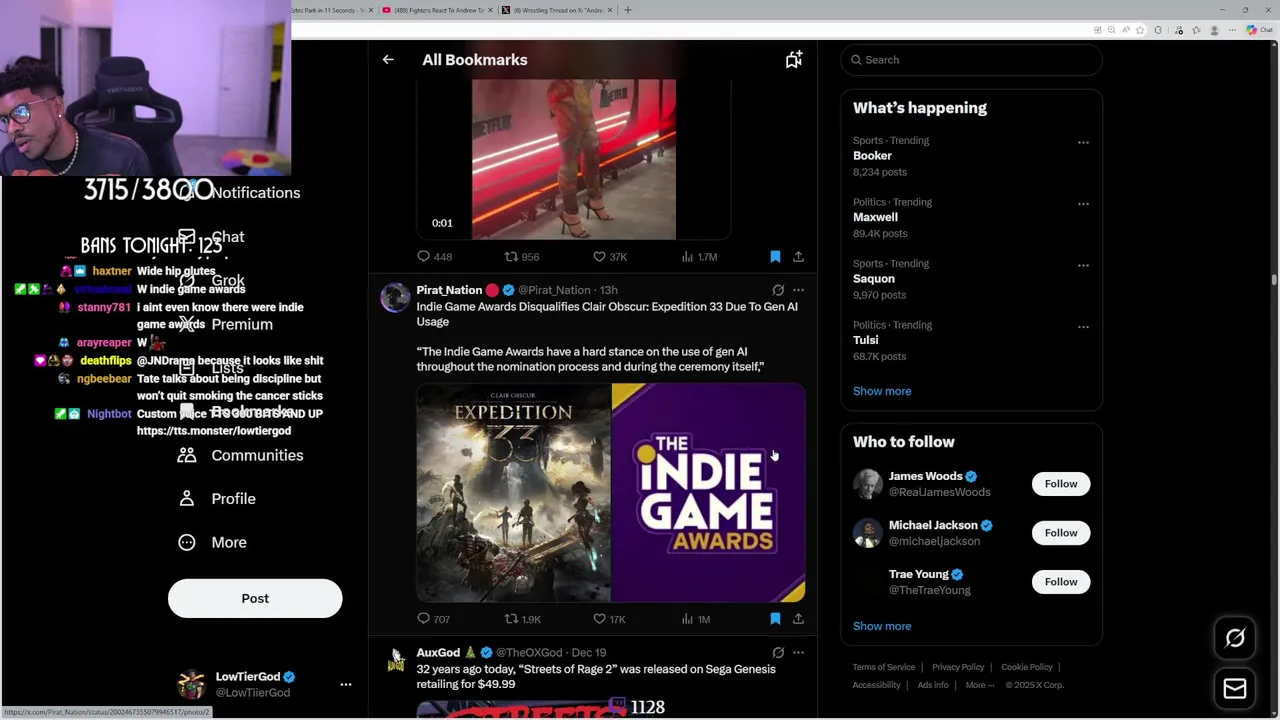Viewport: 1280px width, 720px height.
Task: Follow Michael Jackson
Action: [1061, 533]
